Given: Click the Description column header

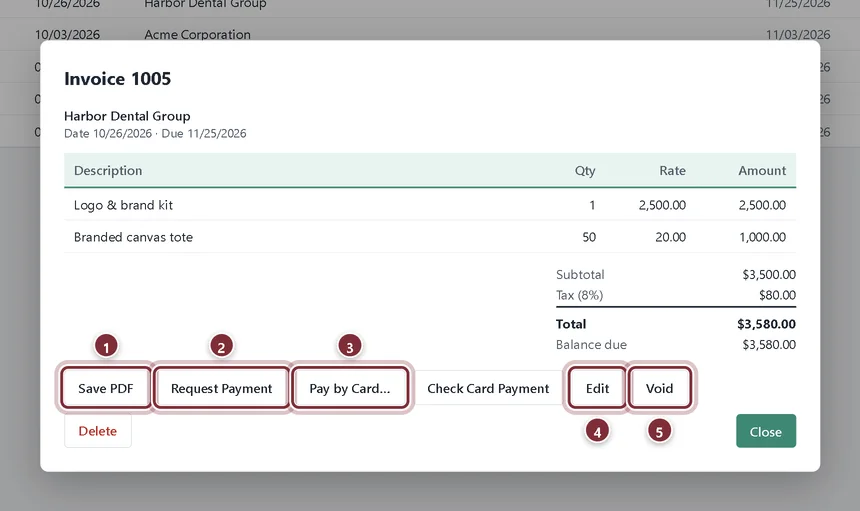Looking at the screenshot, I should click(108, 171).
